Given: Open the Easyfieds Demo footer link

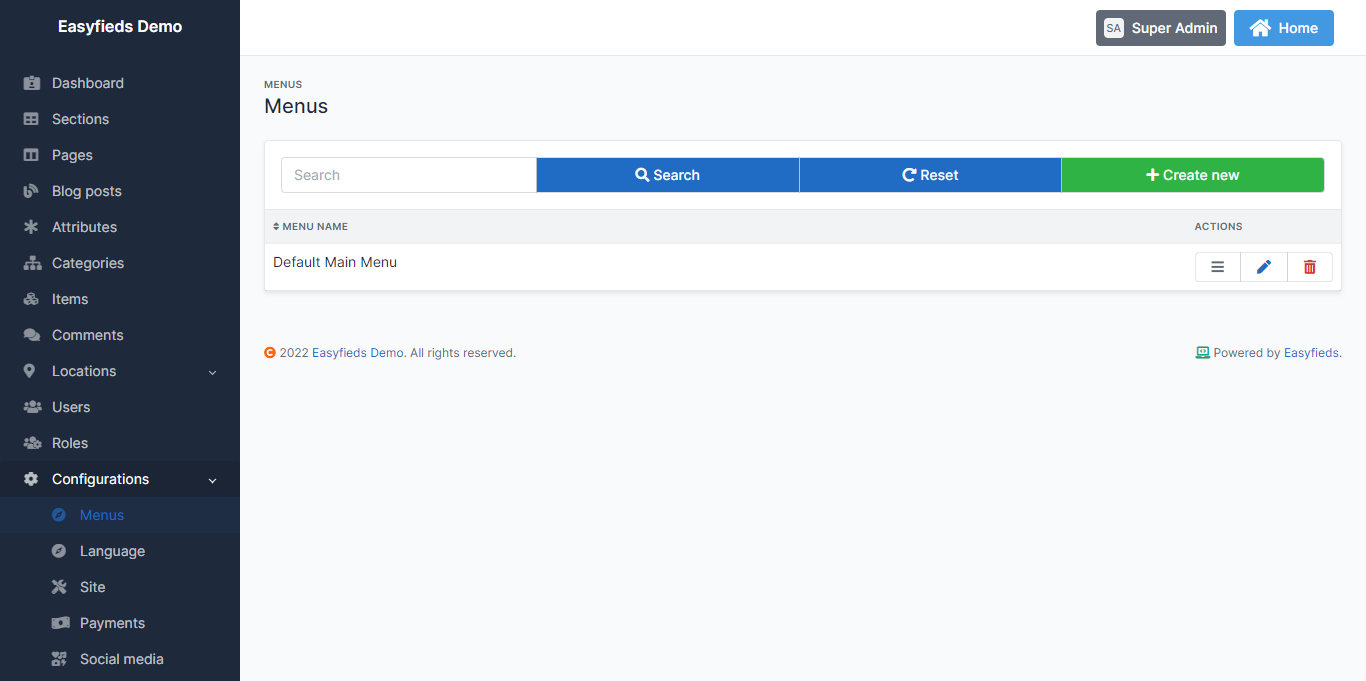Looking at the screenshot, I should click(358, 353).
